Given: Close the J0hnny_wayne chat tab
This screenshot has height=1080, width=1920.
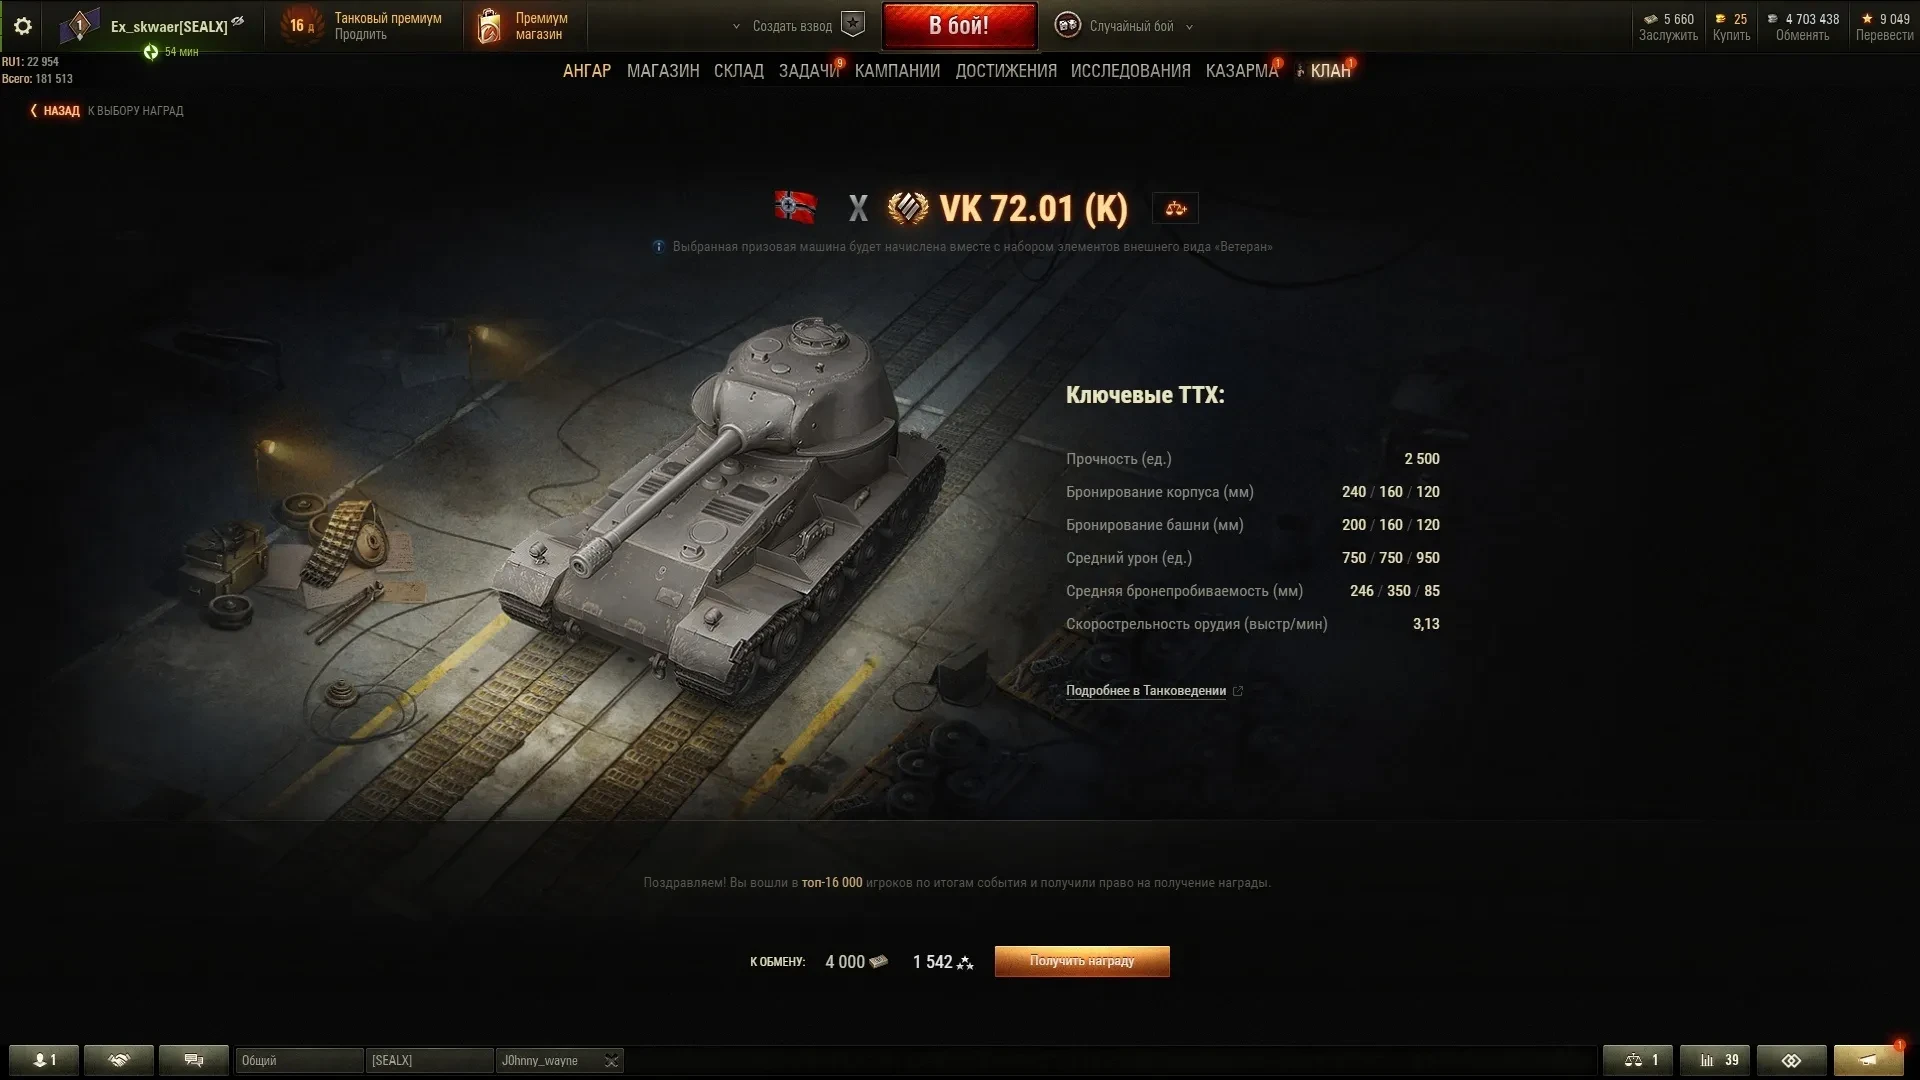Looking at the screenshot, I should point(611,1060).
